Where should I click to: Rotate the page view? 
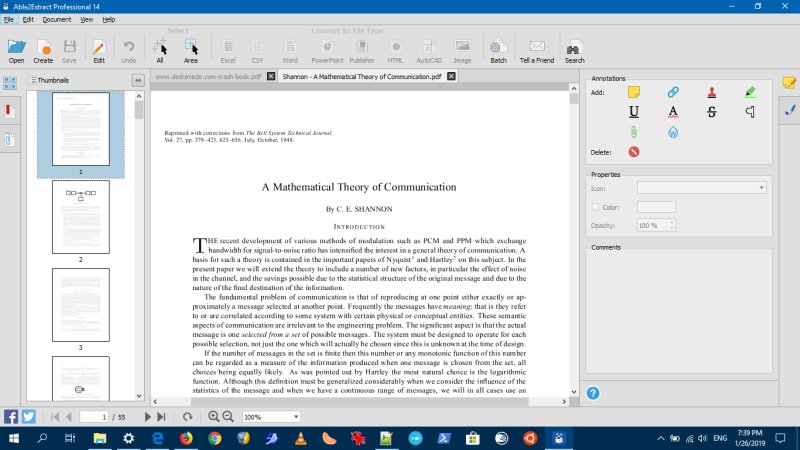[x=188, y=417]
